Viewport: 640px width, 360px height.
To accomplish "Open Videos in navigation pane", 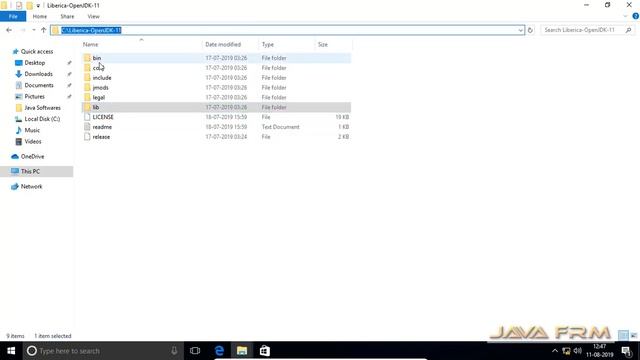I will 33,141.
